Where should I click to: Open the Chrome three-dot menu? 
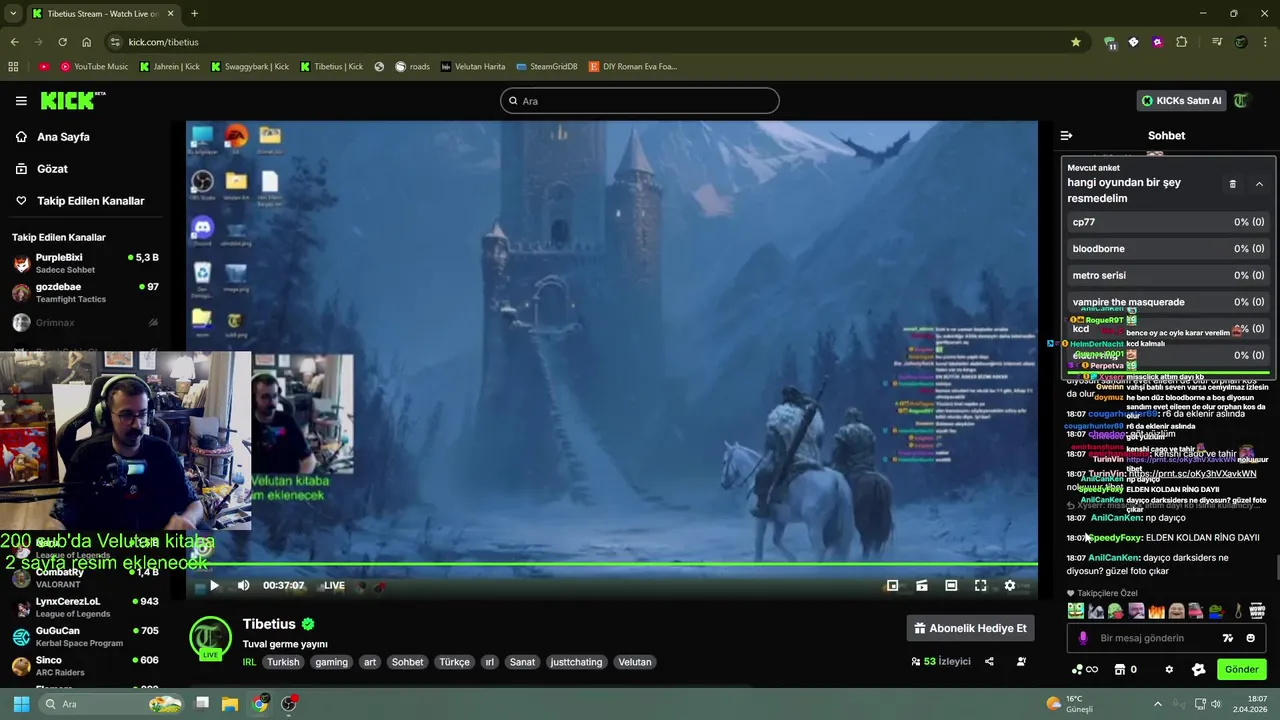click(1265, 42)
